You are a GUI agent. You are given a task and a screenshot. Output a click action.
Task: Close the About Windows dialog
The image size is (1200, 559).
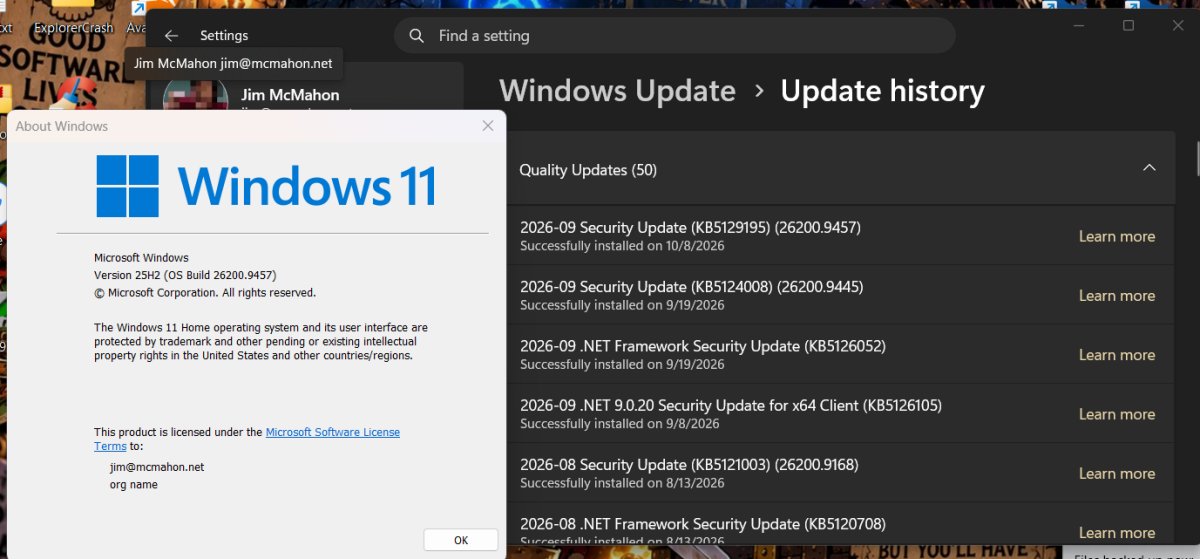(488, 126)
